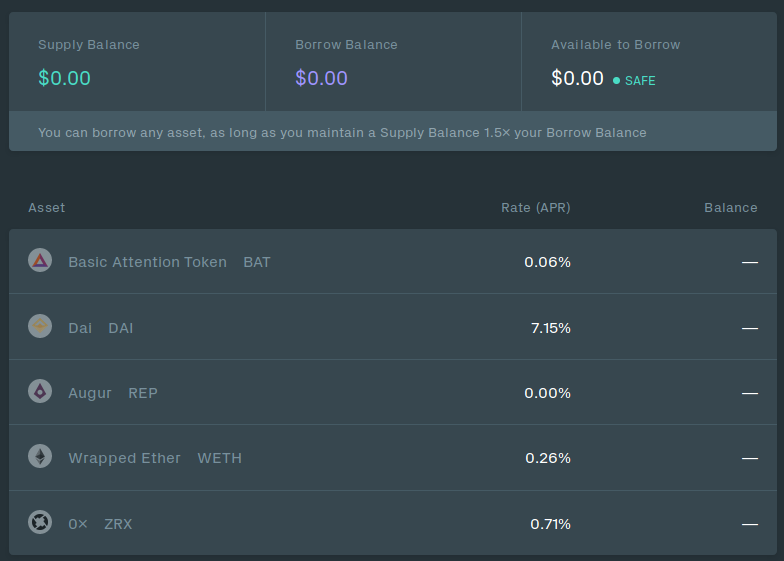The width and height of the screenshot is (784, 561).
Task: Click the Wrapped Ether icon
Action: (40, 457)
